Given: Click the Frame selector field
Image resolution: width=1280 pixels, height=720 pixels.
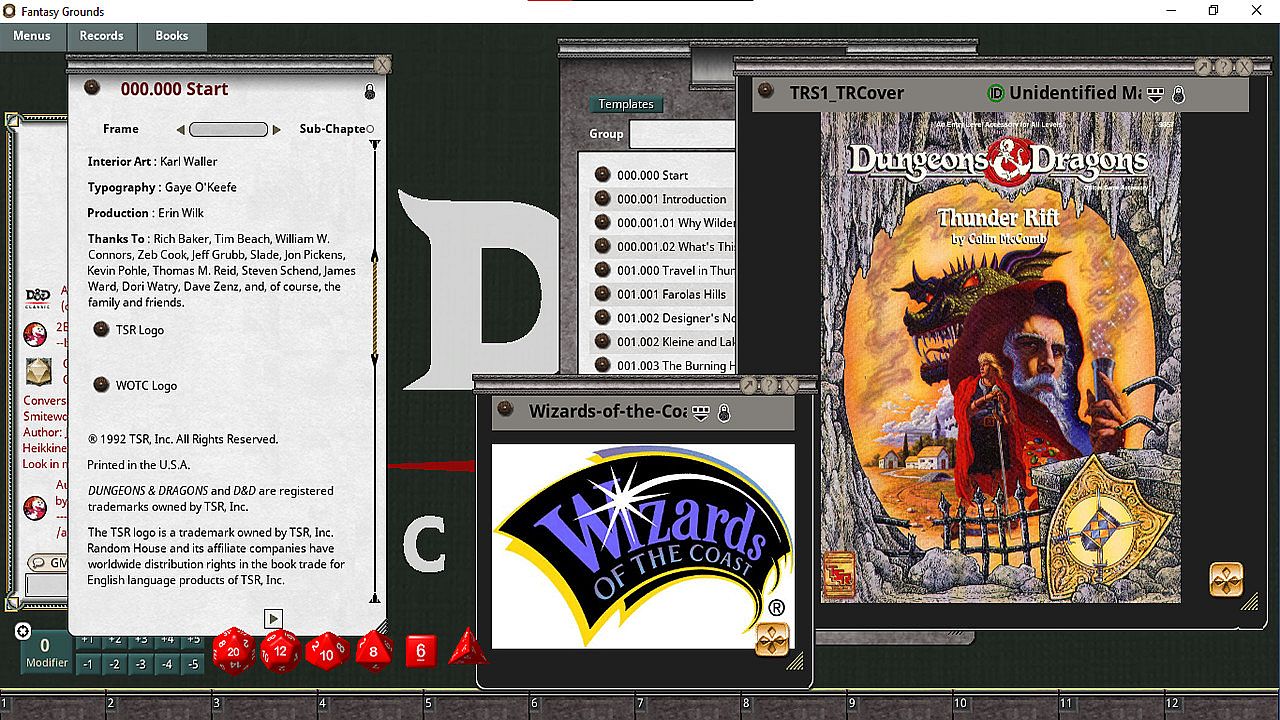Looking at the screenshot, I should (x=228, y=129).
